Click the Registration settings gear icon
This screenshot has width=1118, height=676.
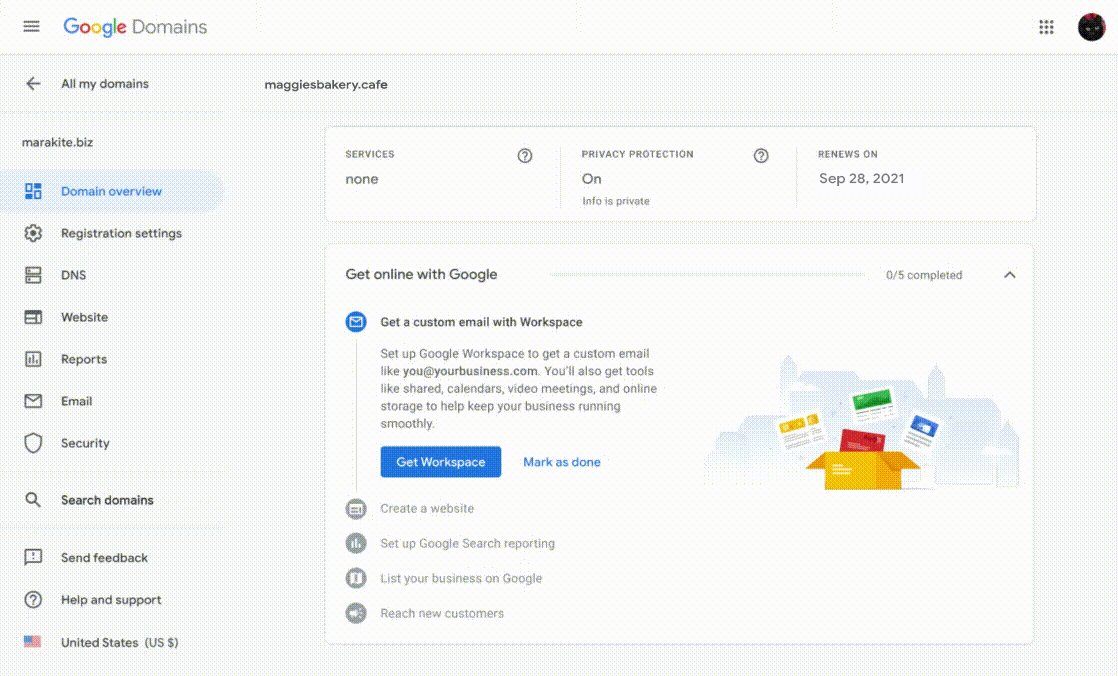pyautogui.click(x=33, y=233)
